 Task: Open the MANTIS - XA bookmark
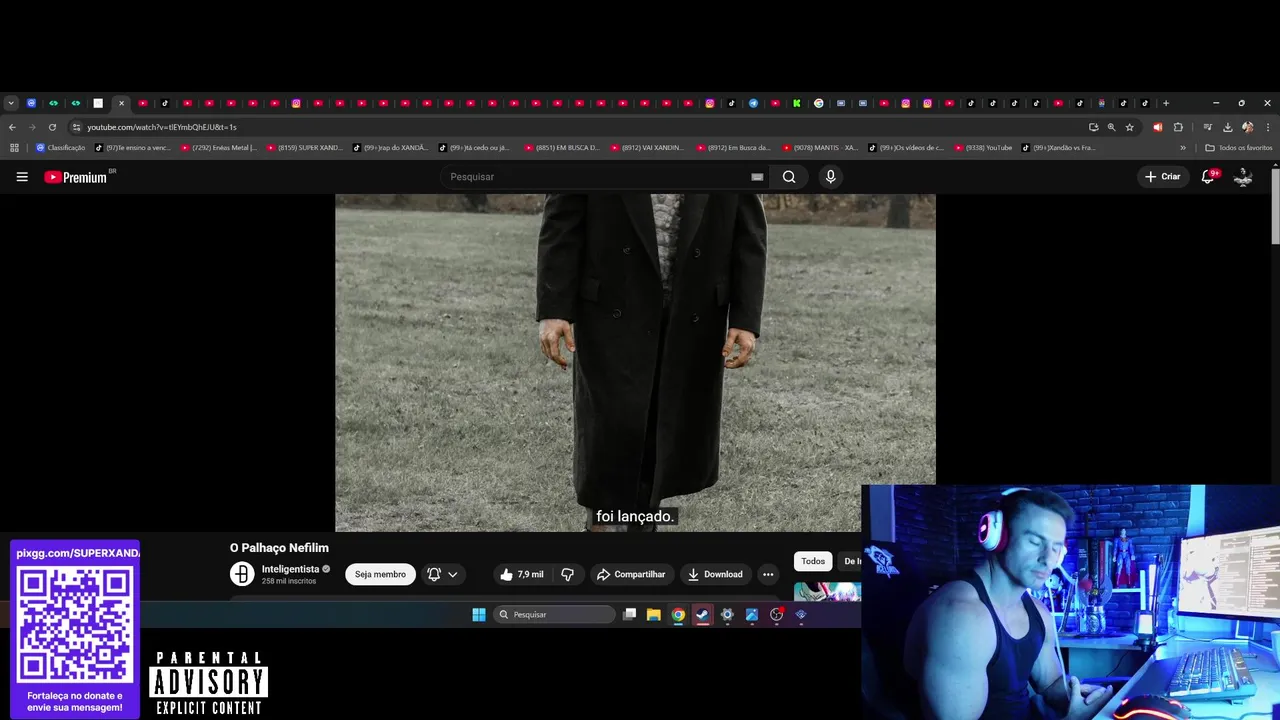click(820, 148)
